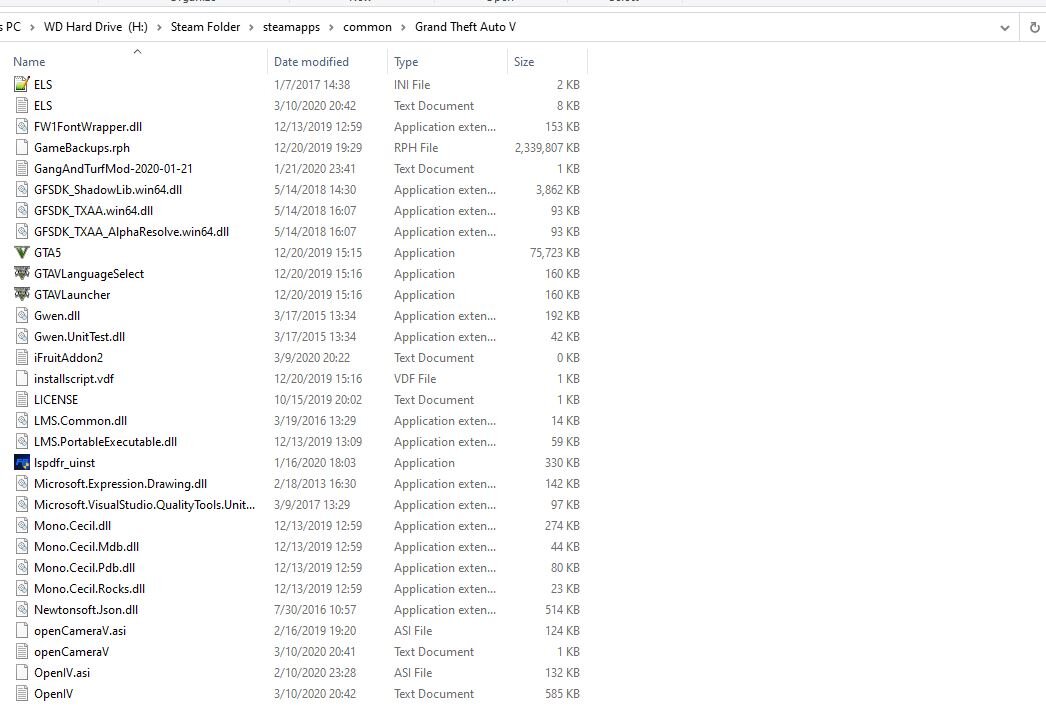Click Grand Theft Auto V in address bar
1046x720 pixels.
pos(466,27)
